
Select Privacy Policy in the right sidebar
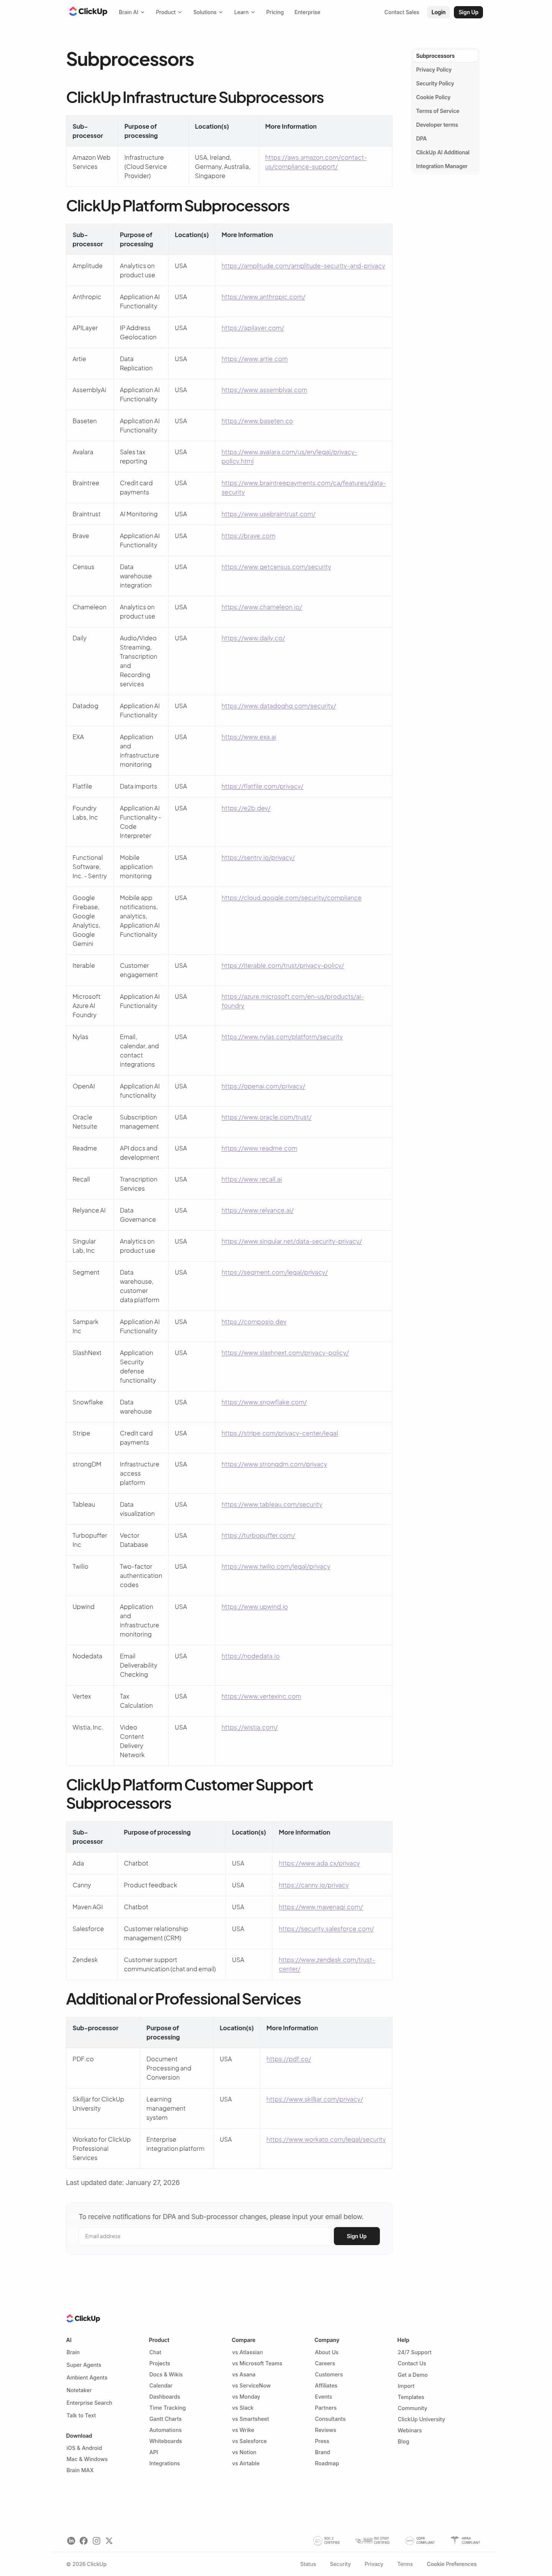pos(434,70)
